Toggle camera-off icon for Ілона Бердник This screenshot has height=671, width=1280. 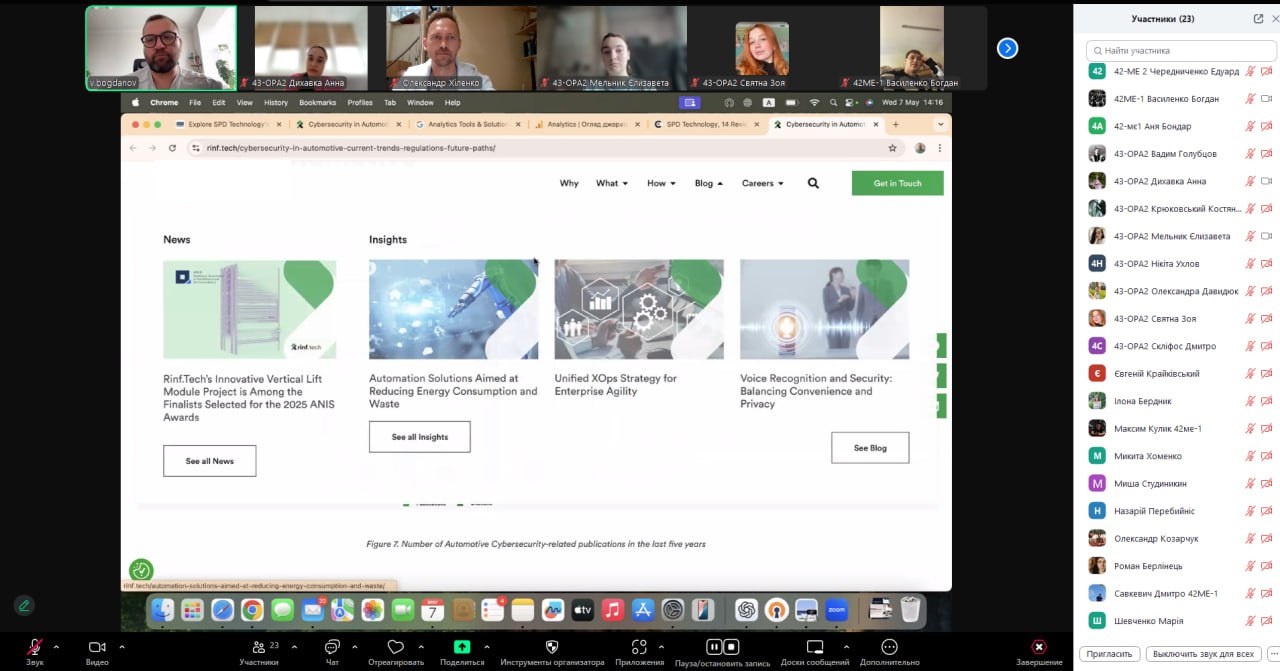tap(1266, 401)
